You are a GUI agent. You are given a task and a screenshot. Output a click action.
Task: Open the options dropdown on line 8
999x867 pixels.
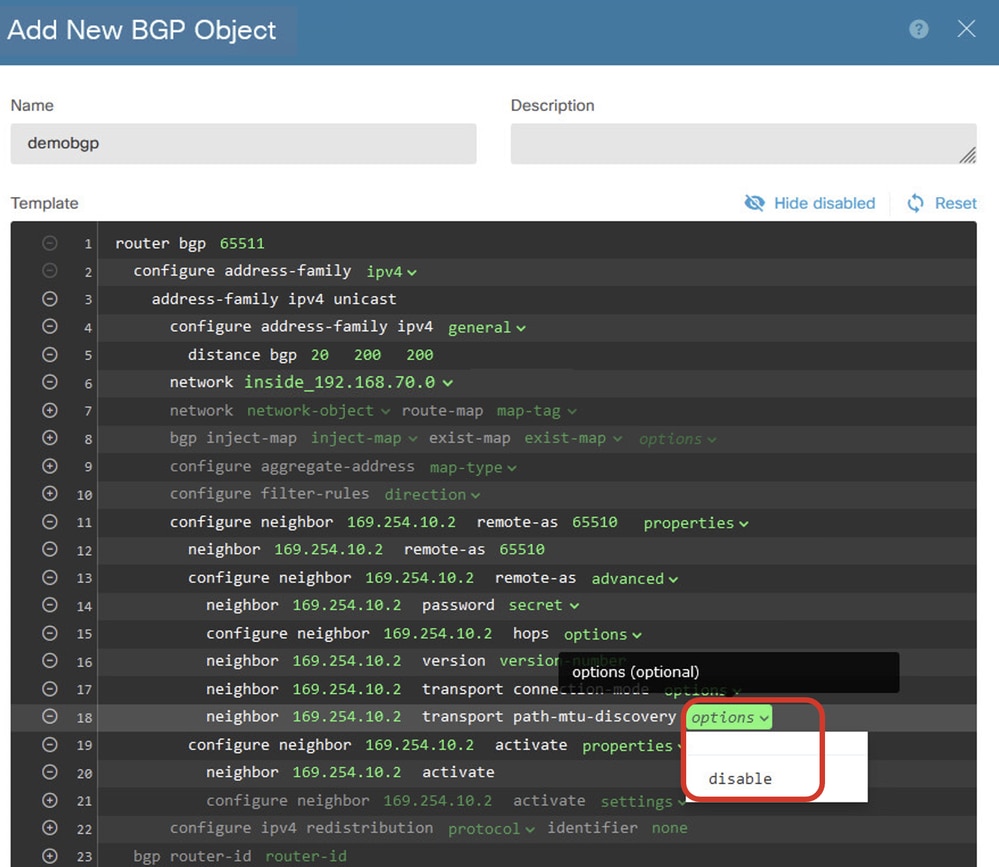tap(677, 439)
